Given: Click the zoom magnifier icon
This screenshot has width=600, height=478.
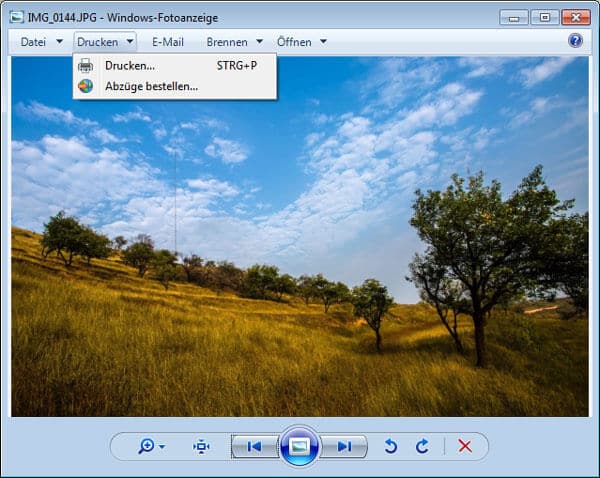Looking at the screenshot, I should point(147,446).
